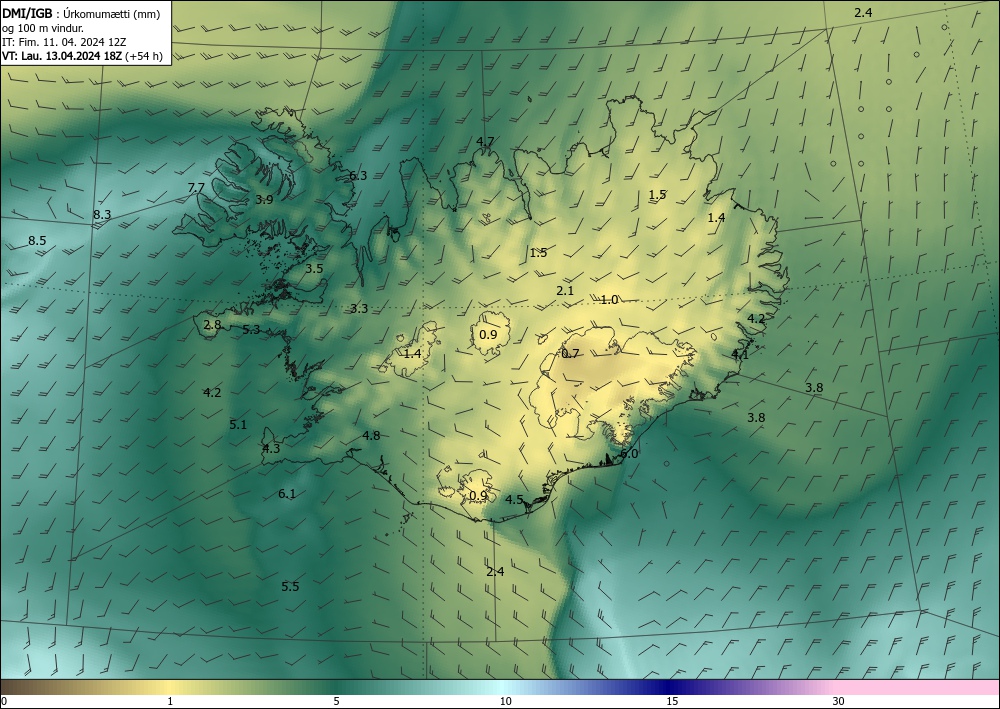The width and height of the screenshot is (1000, 709).
Task: Select the 4.3 precipitation value
Action: click(x=271, y=449)
